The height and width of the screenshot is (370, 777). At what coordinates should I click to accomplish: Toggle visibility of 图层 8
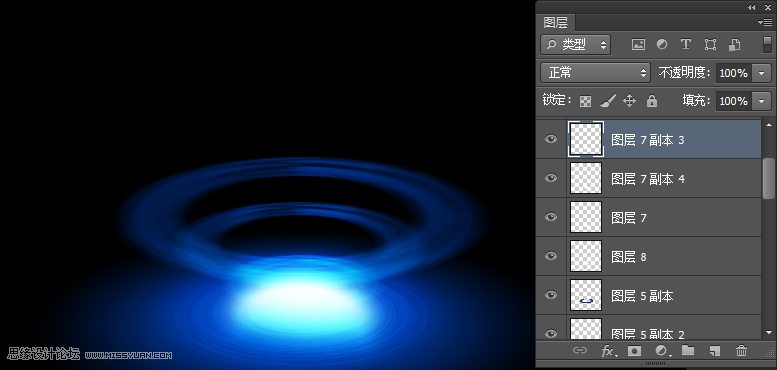click(x=551, y=256)
